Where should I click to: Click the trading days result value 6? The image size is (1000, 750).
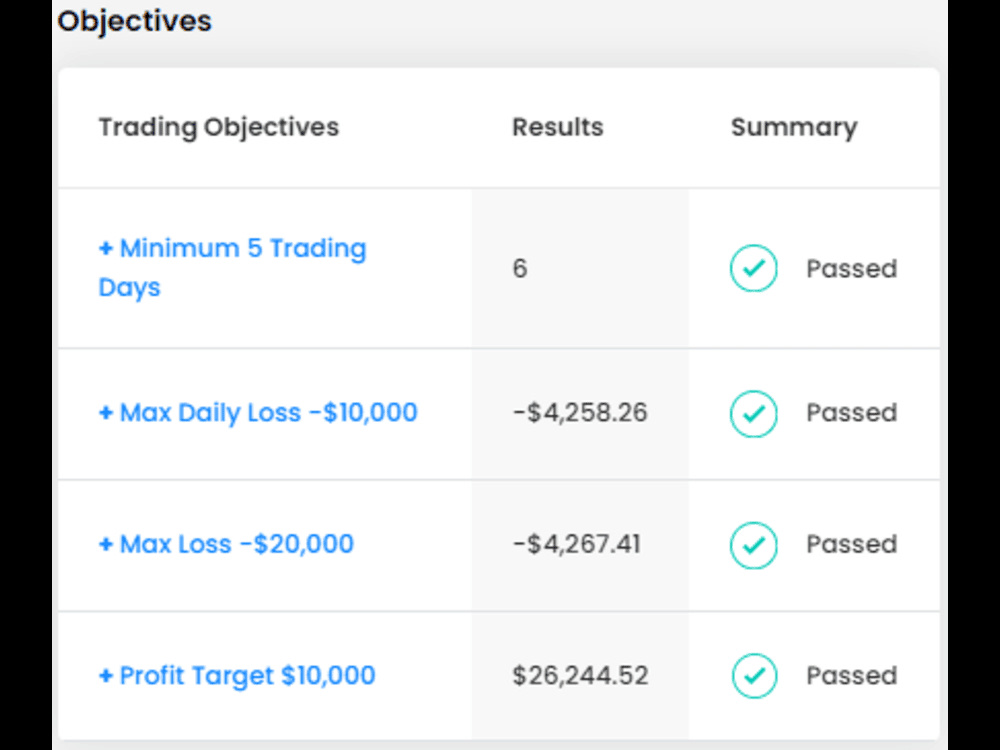[520, 268]
